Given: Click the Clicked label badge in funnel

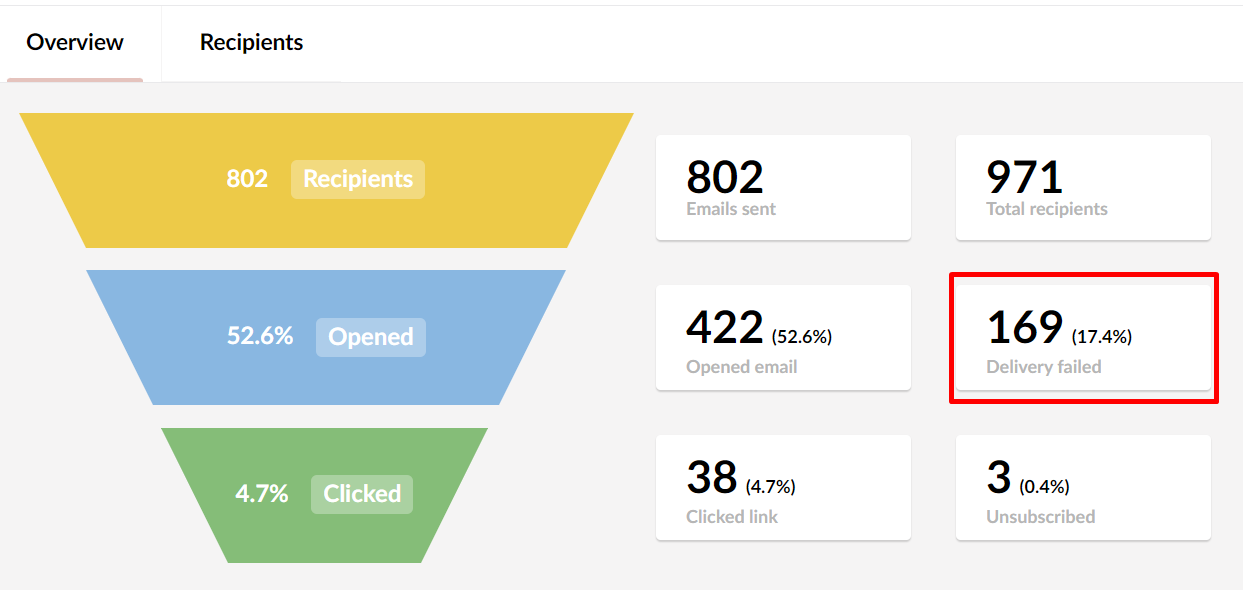Looking at the screenshot, I should (362, 494).
